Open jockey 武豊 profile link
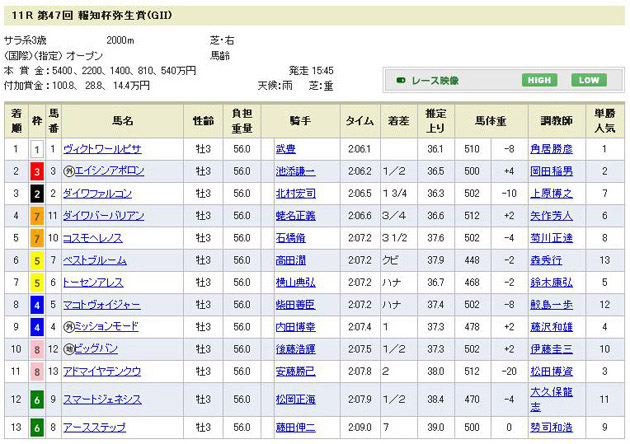Viewport: 630px width, 444px height. click(286, 149)
